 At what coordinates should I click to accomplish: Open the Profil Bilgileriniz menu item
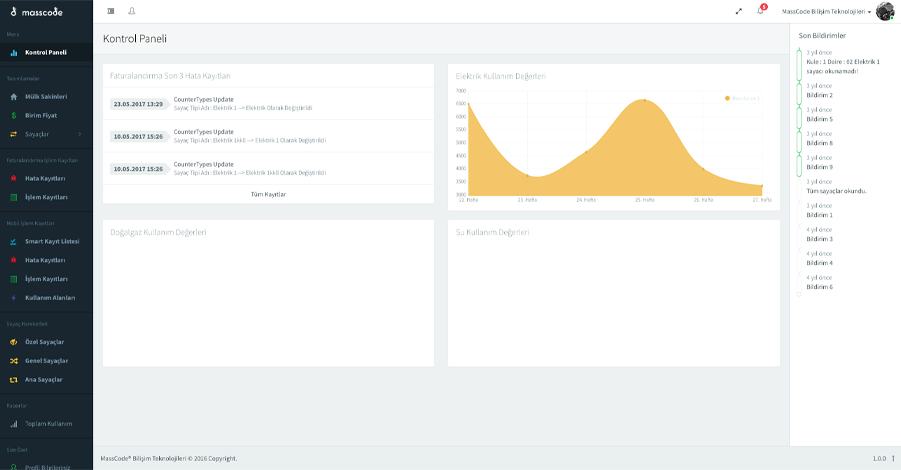coord(47,466)
